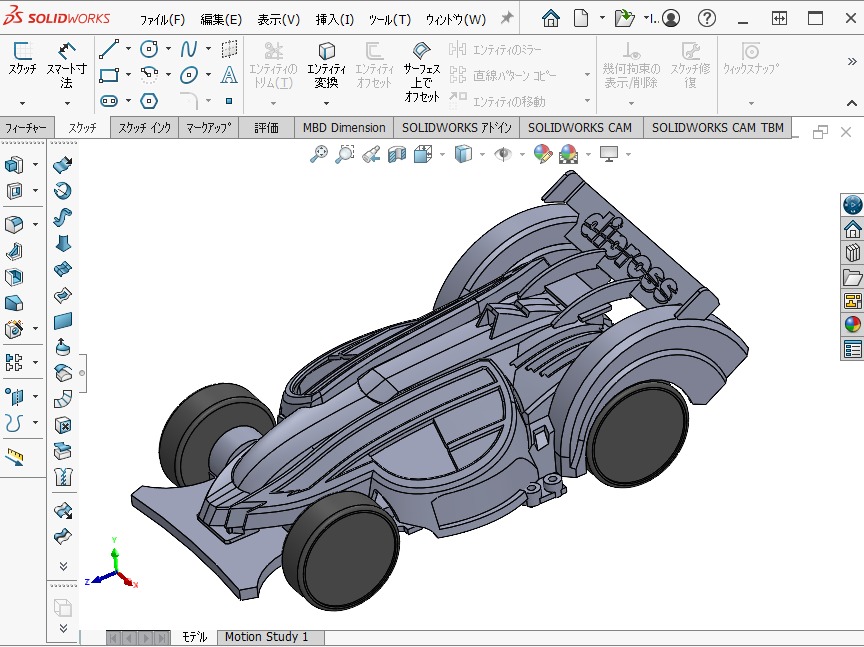
Task: Click the スマート寸法 button
Action: tap(66, 66)
